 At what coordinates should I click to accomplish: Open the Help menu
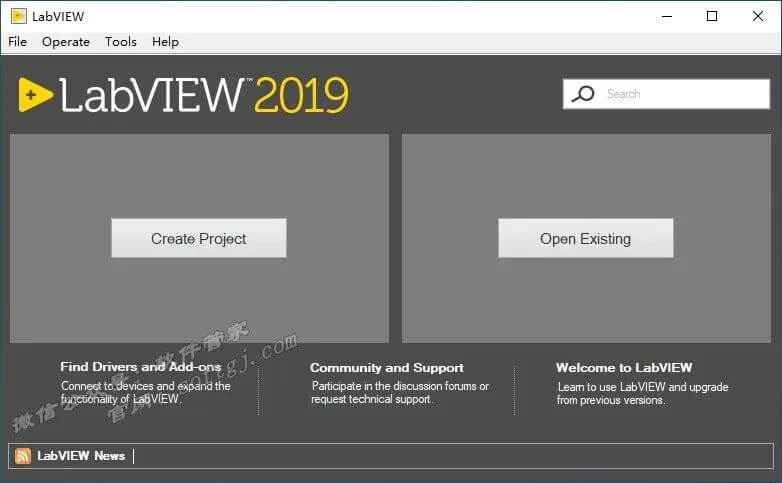(x=165, y=42)
